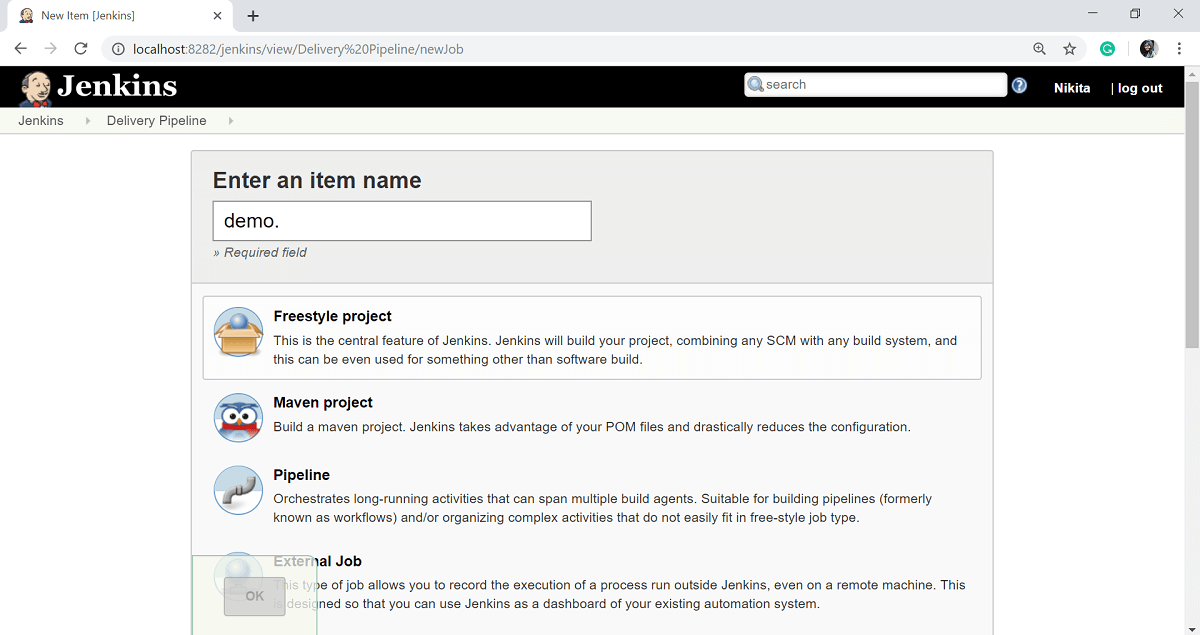1200x635 pixels.
Task: Click the browser address bar URL
Action: [298, 49]
